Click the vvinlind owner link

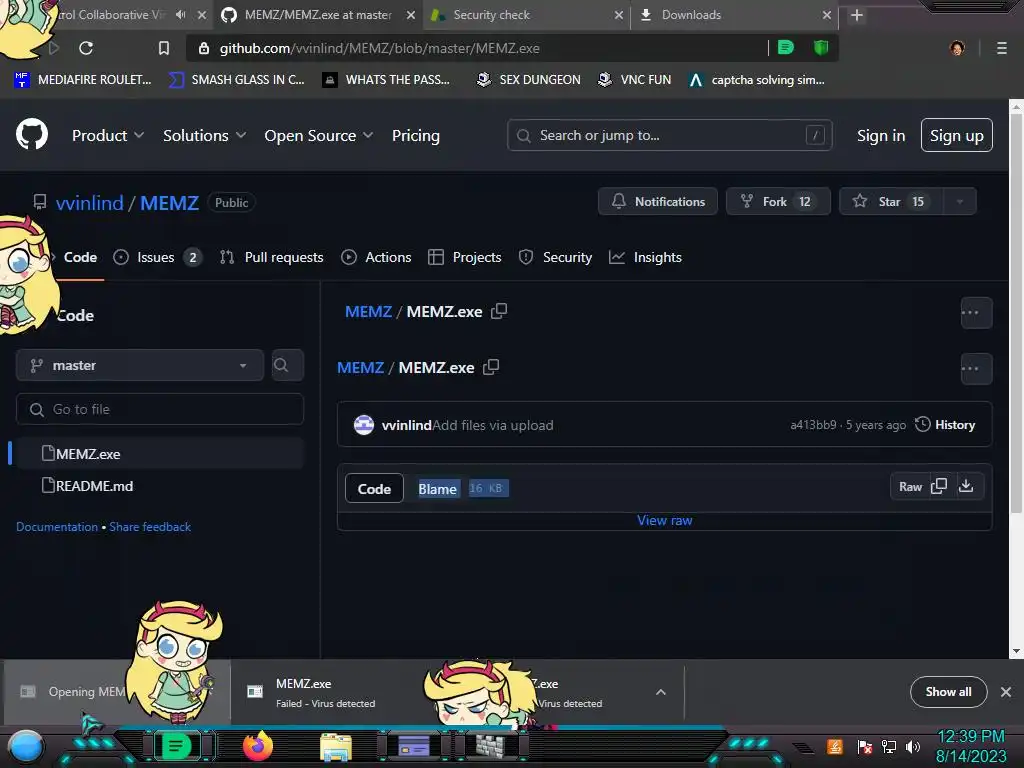click(89, 202)
